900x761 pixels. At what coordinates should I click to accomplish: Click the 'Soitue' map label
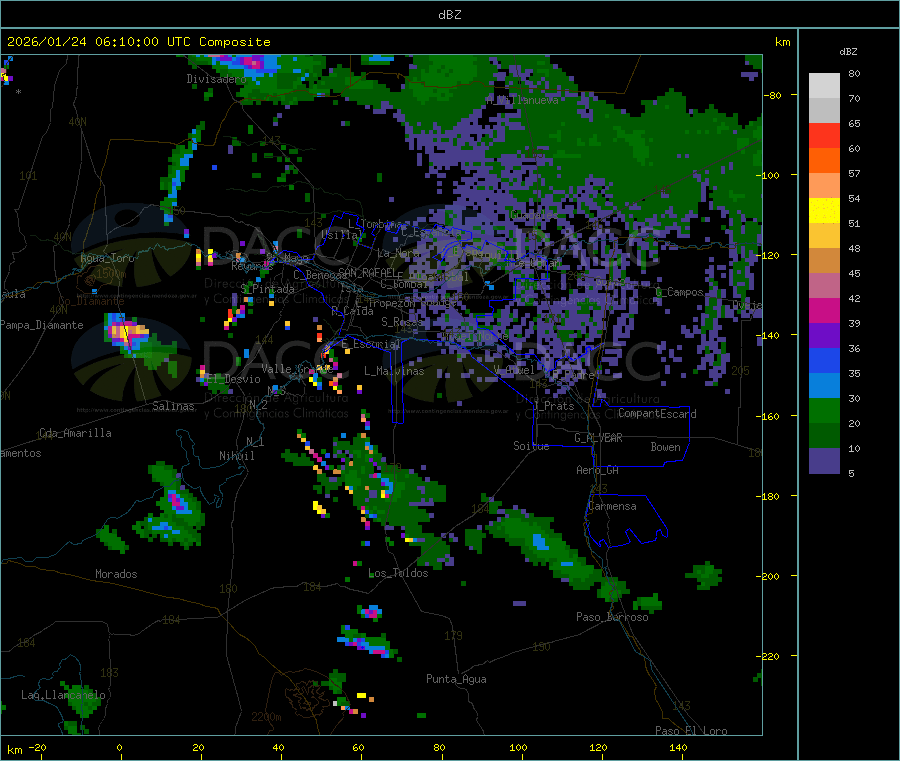pos(531,446)
